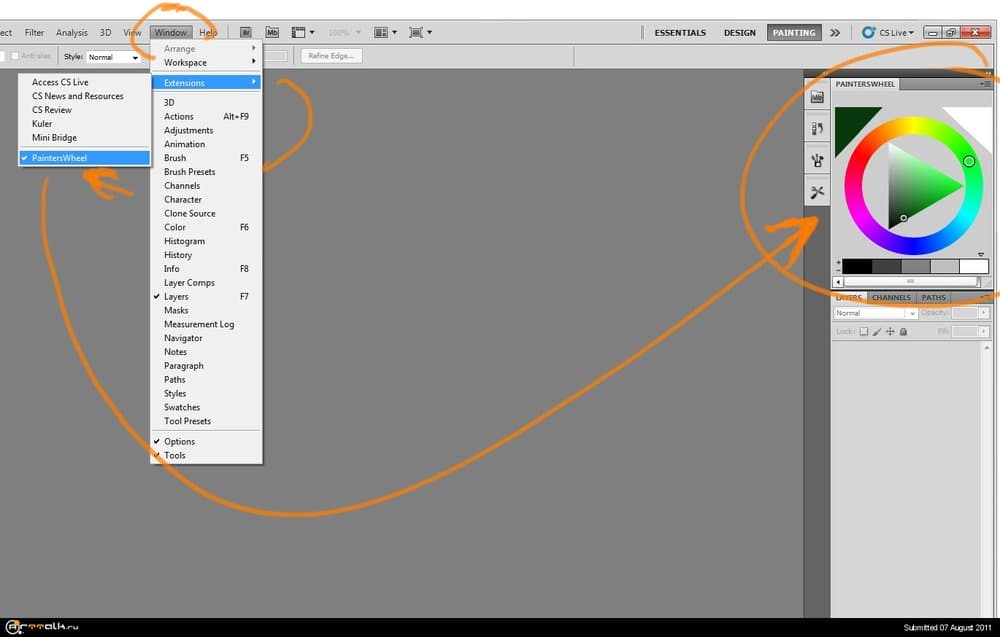Click the layer Fill input field
The width and height of the screenshot is (1000, 637).
tap(965, 332)
